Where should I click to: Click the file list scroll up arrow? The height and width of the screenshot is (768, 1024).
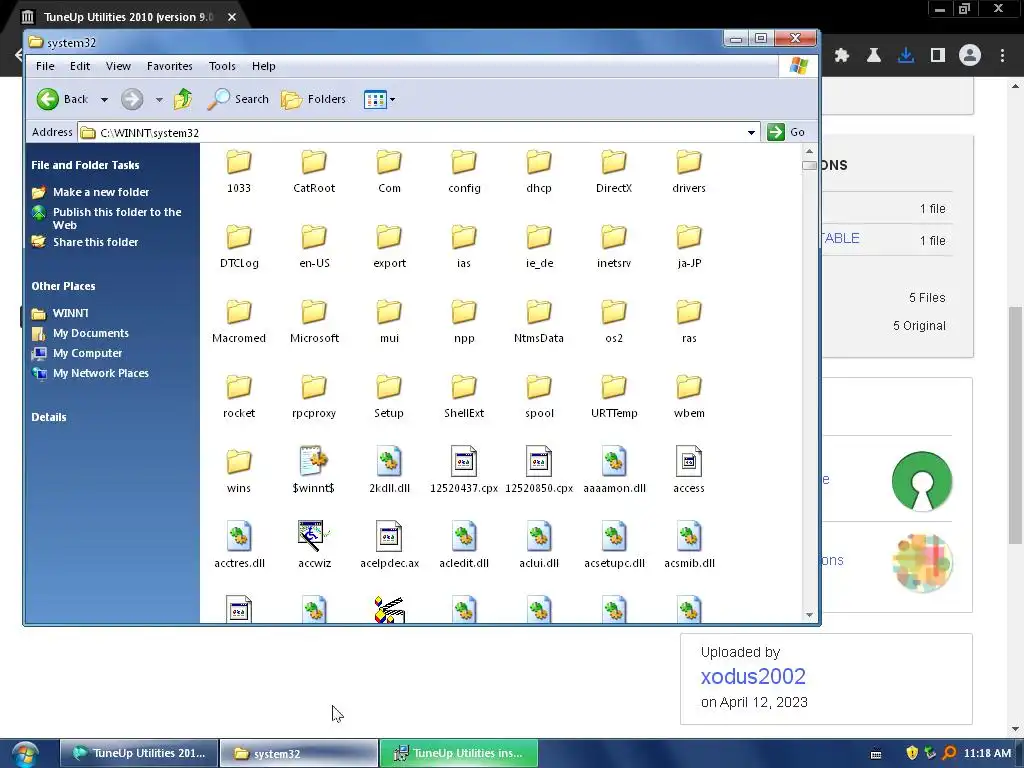pos(809,151)
